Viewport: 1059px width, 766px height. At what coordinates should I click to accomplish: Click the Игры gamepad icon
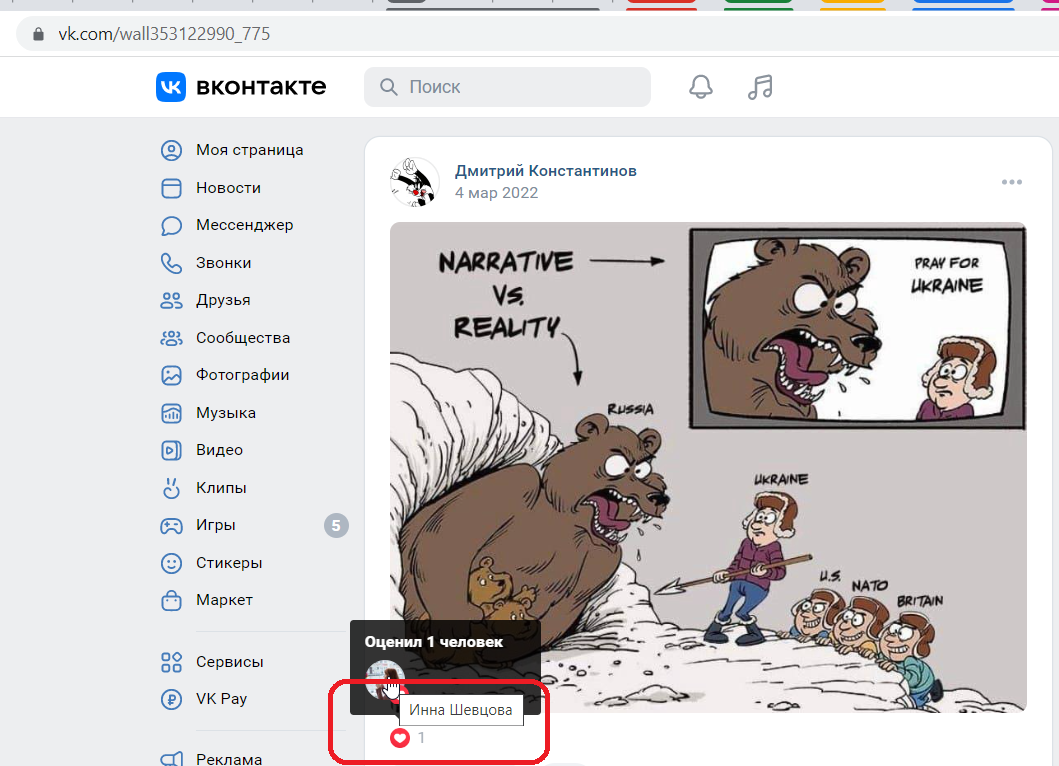(172, 525)
